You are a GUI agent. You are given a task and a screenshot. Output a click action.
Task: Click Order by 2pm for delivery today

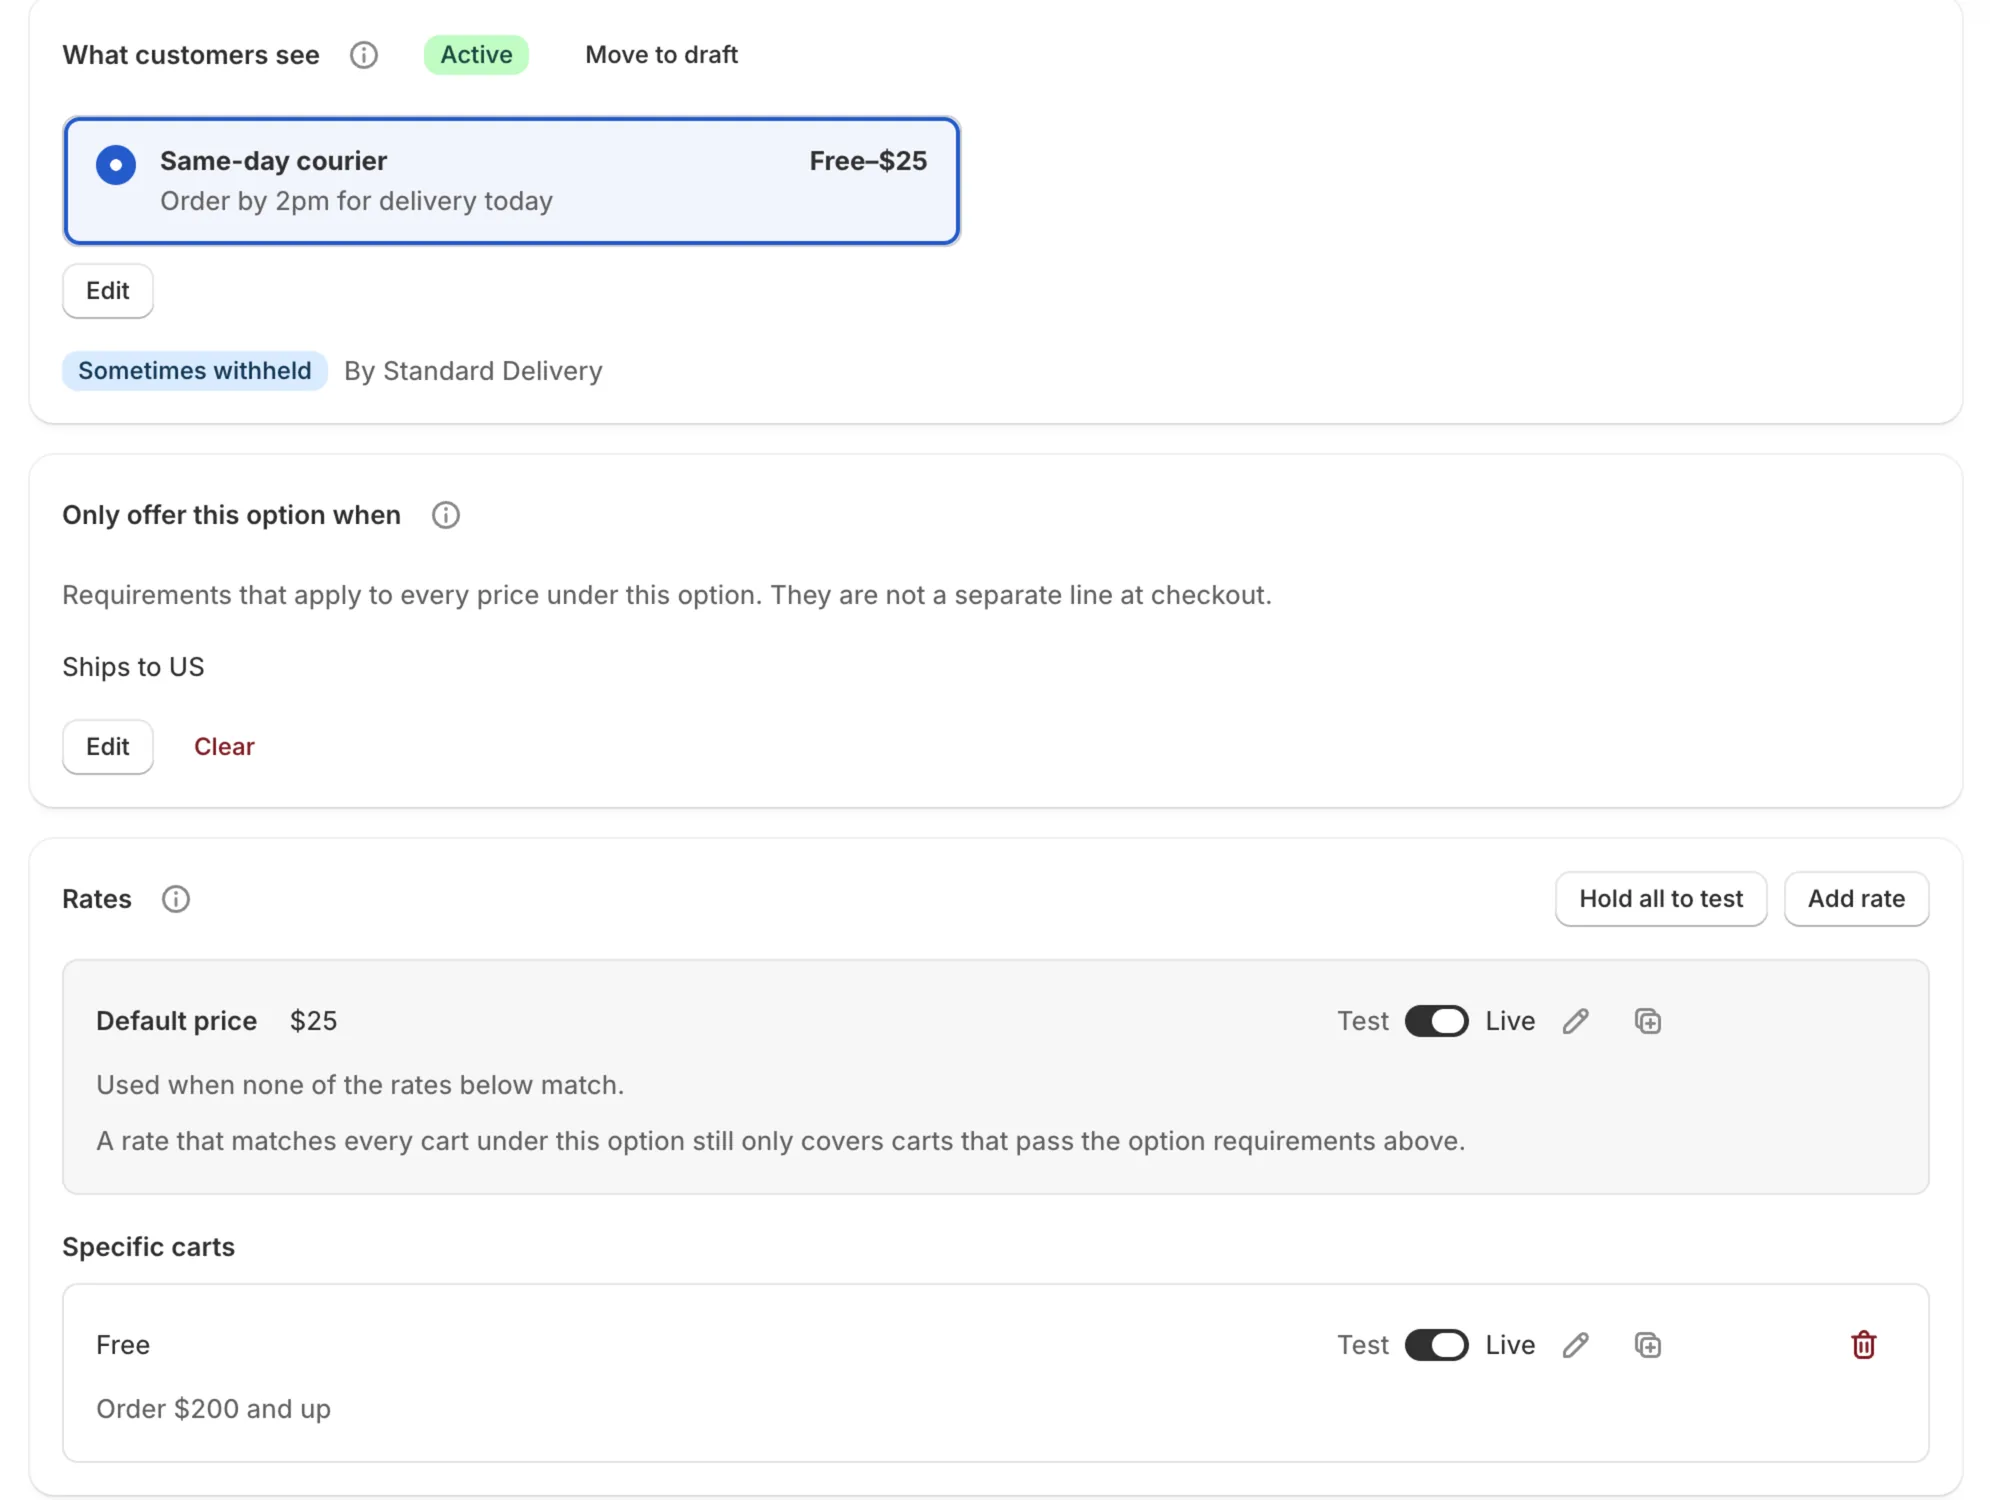tap(356, 201)
